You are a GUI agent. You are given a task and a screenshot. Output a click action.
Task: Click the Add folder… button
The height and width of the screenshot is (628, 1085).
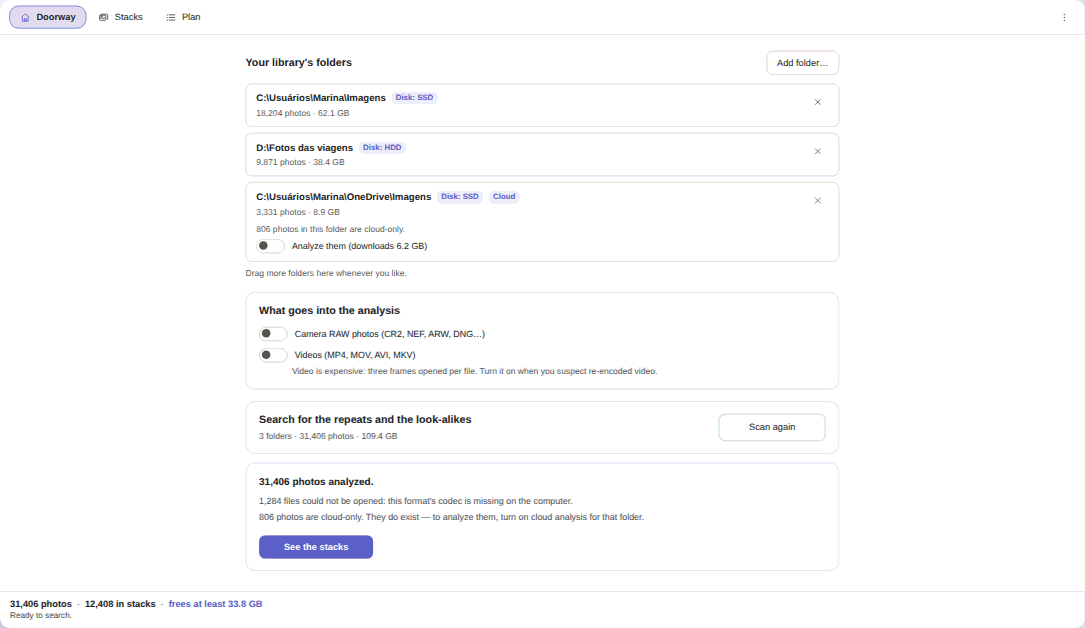click(803, 63)
